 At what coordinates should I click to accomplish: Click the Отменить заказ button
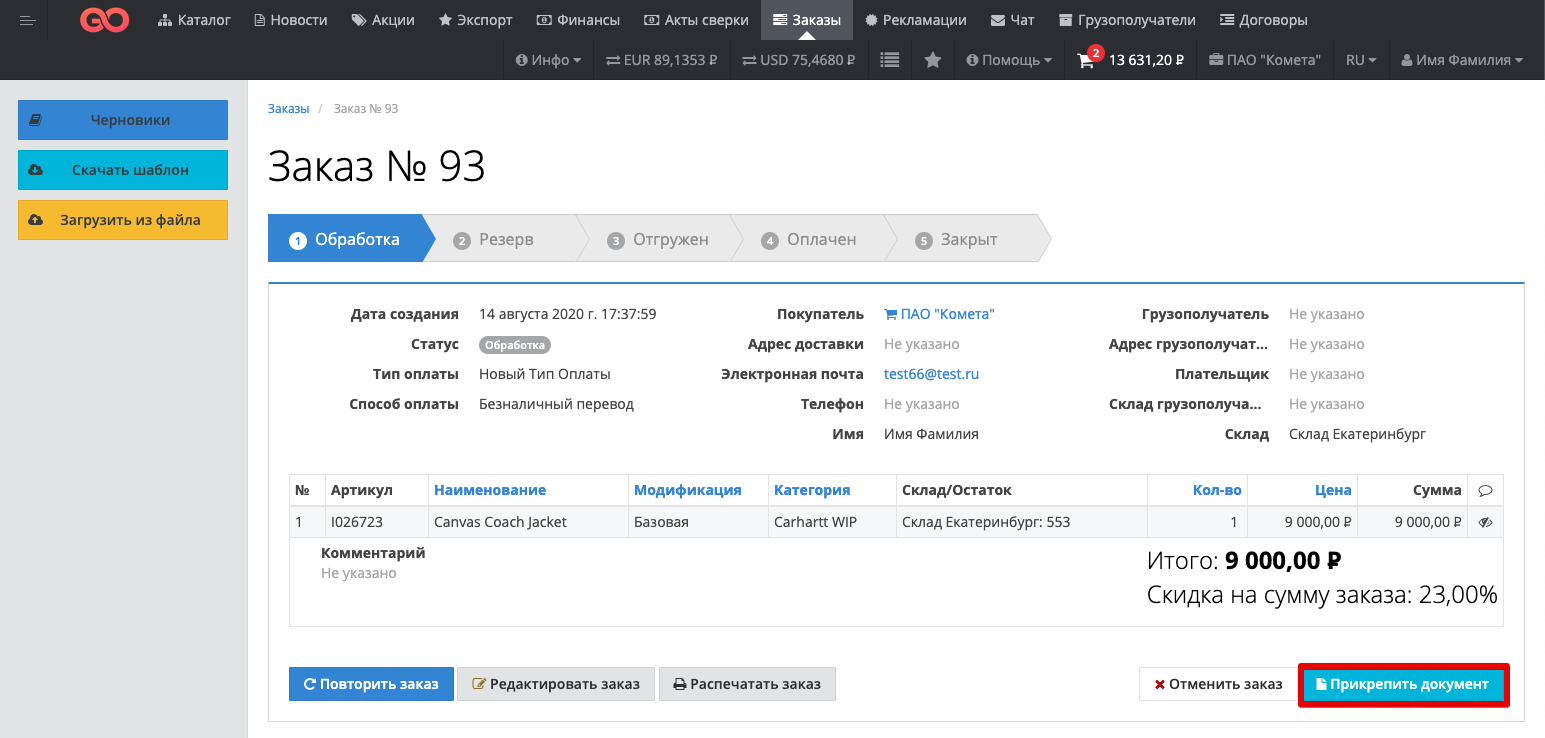1217,684
